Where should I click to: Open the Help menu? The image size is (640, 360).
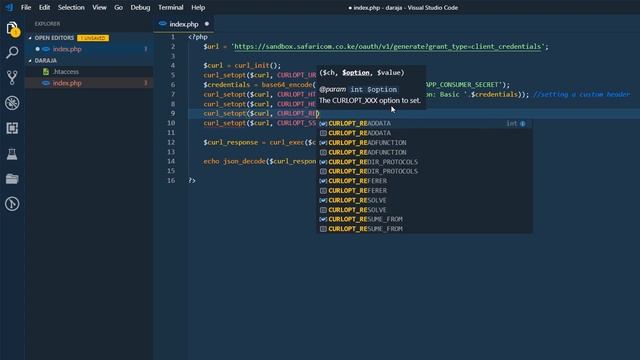point(198,7)
